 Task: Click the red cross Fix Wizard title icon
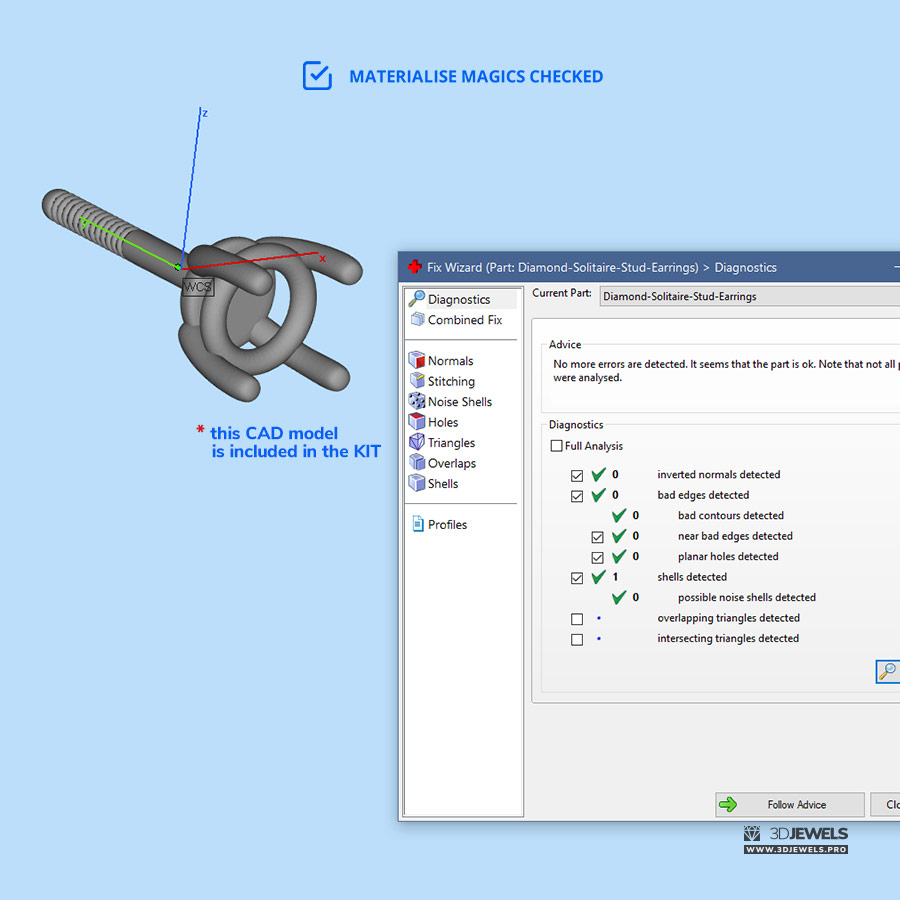[x=414, y=267]
